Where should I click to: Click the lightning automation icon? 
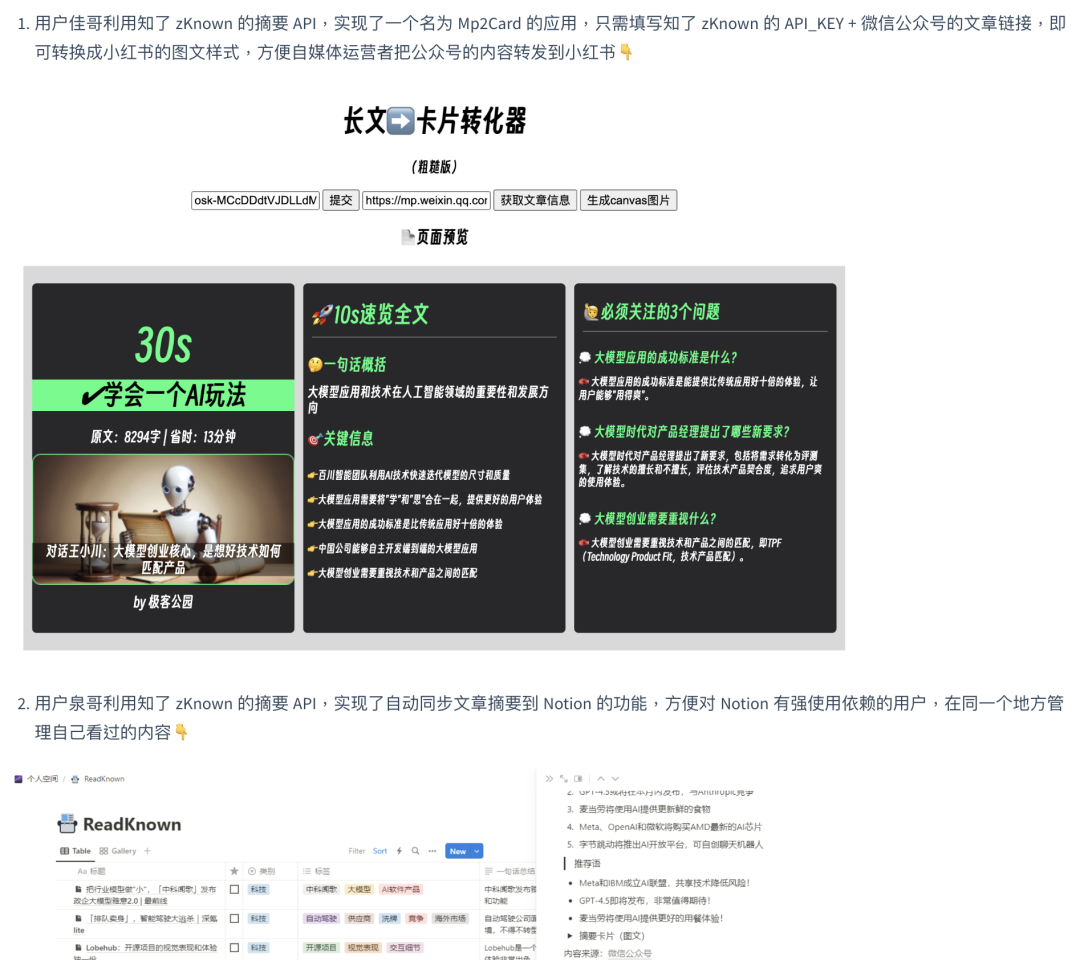click(x=399, y=851)
